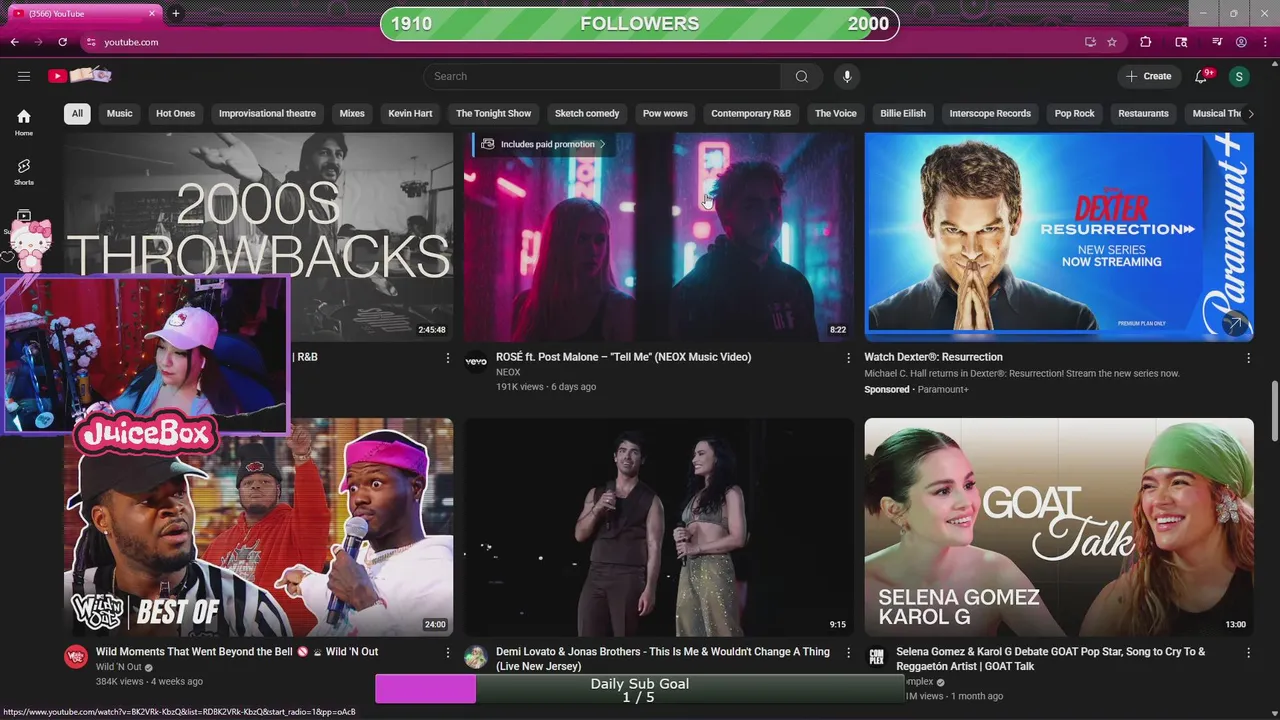
Task: Select the Billie Eilish chip
Action: tap(903, 113)
